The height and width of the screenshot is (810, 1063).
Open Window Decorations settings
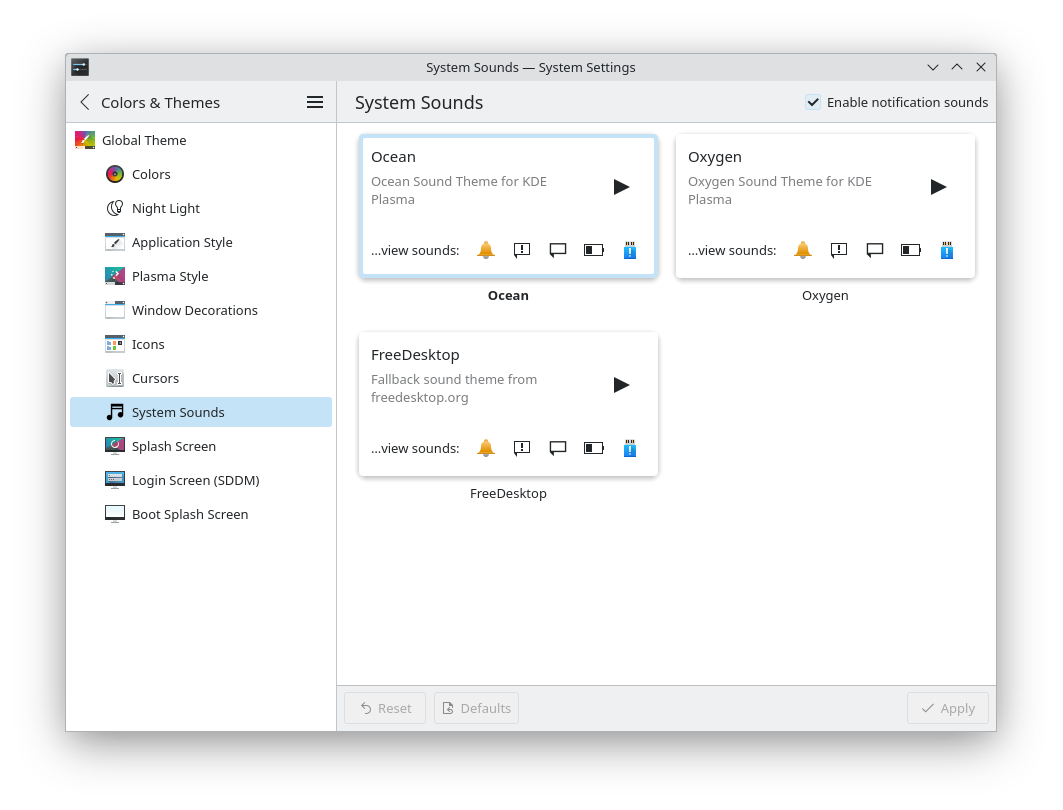click(194, 310)
